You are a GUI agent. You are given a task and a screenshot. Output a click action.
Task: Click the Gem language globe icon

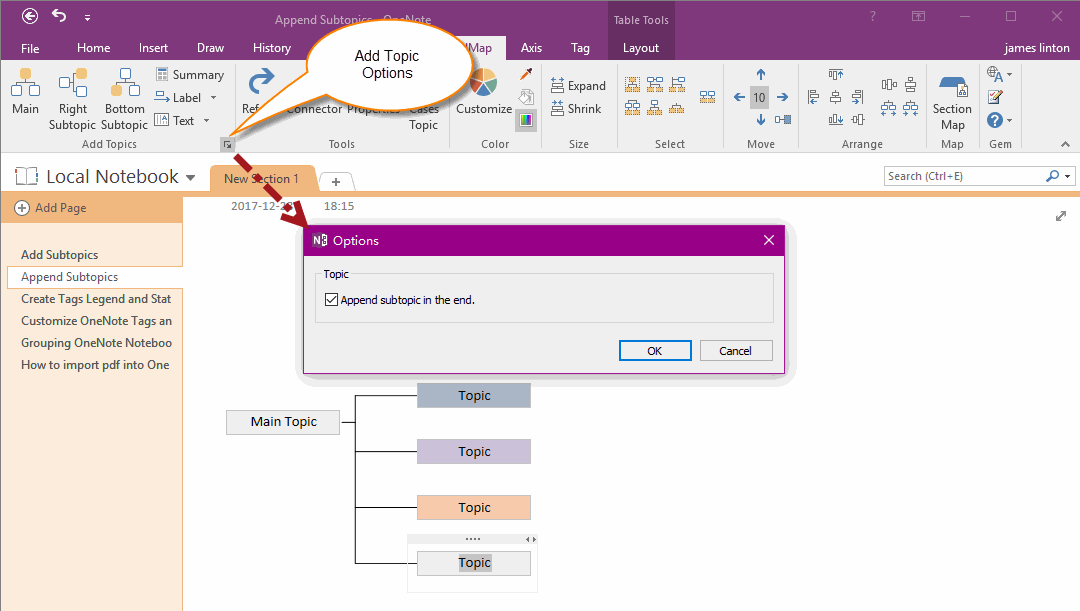point(994,74)
